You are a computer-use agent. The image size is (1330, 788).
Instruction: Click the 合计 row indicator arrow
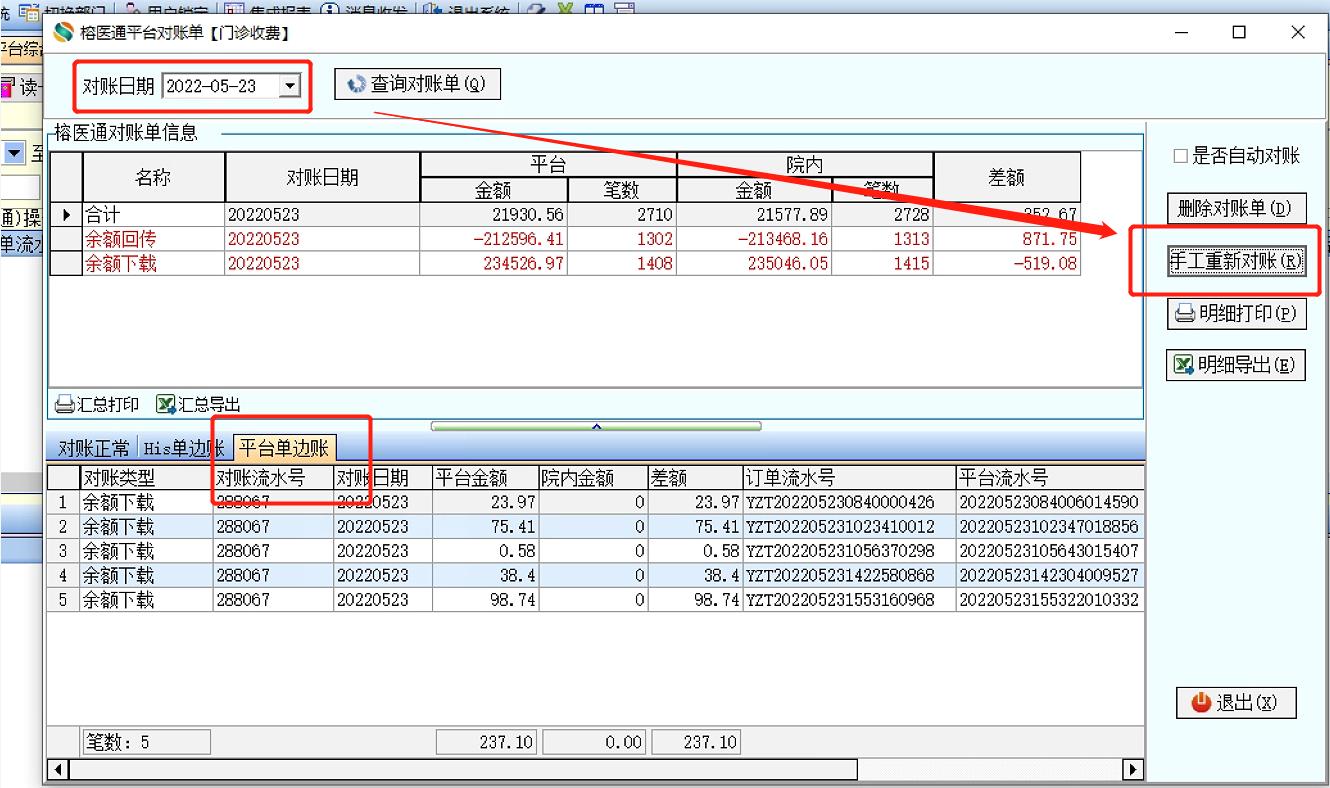pyautogui.click(x=66, y=215)
